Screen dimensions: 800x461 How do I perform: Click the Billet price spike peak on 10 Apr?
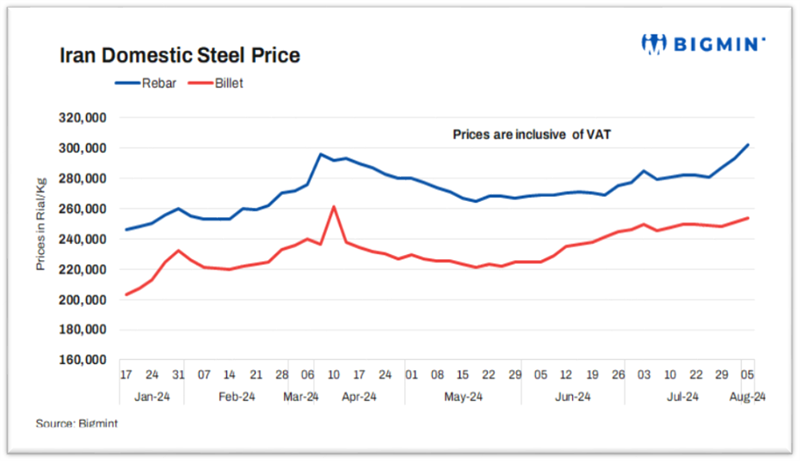coord(334,207)
